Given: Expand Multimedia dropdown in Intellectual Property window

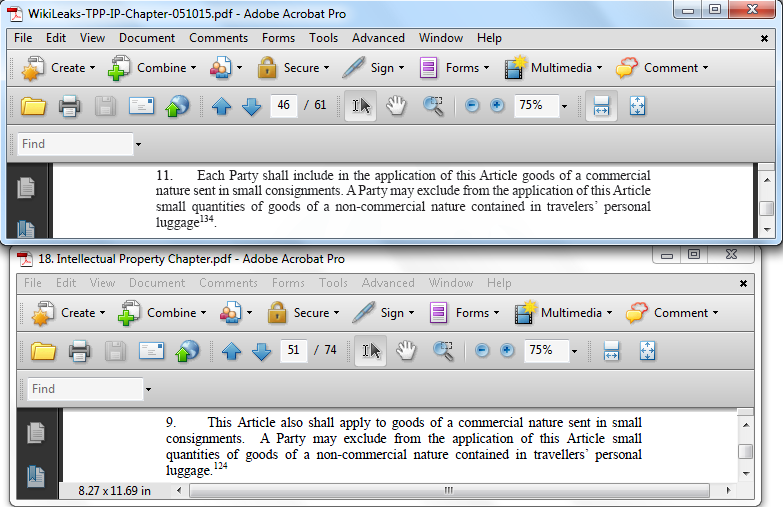Looking at the screenshot, I should tap(609, 313).
